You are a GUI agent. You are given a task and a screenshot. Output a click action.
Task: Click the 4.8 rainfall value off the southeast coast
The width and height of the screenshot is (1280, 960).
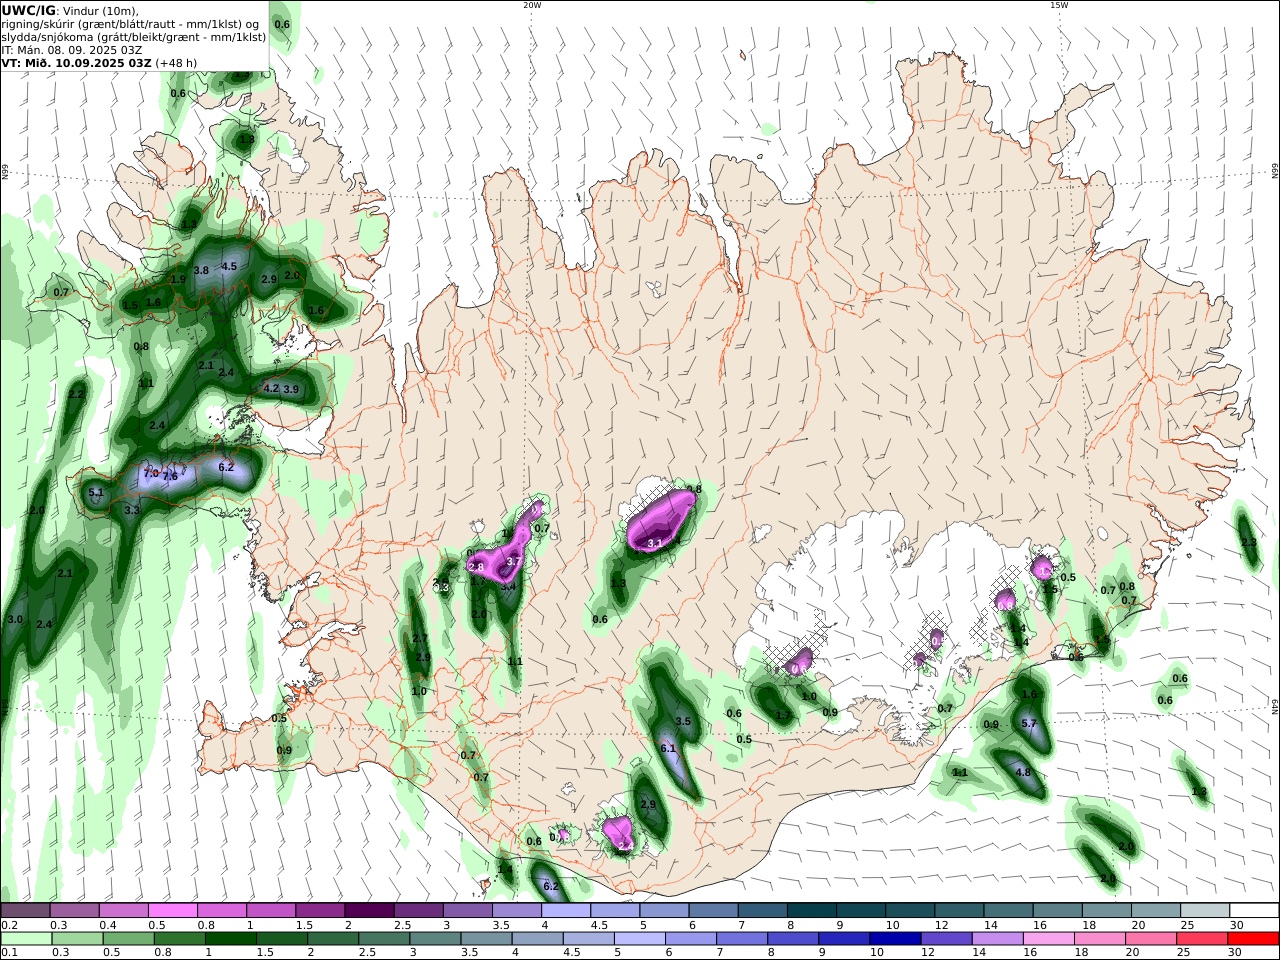(x=1023, y=772)
